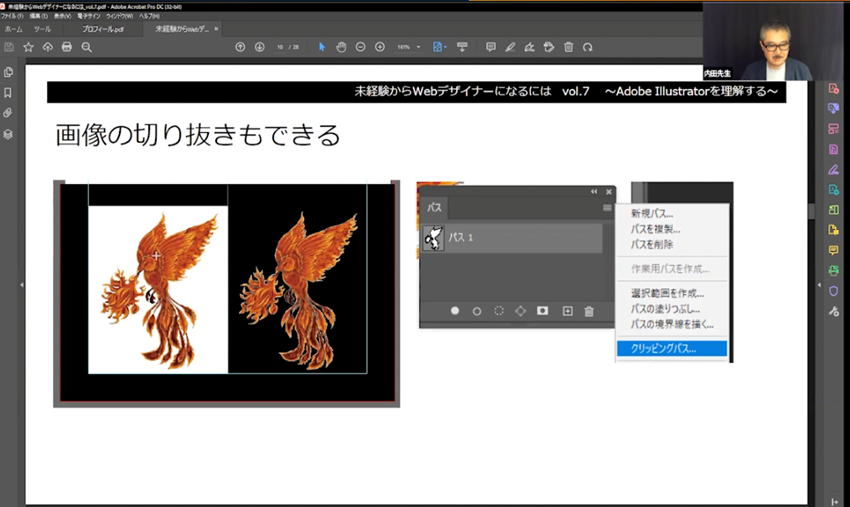Zoom in with the plus circle icon

[x=380, y=47]
